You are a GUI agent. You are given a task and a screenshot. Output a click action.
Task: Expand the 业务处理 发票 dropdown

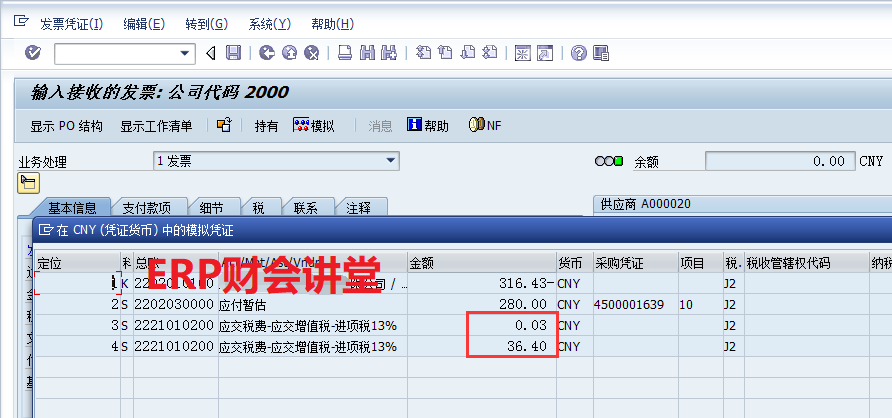pos(391,160)
